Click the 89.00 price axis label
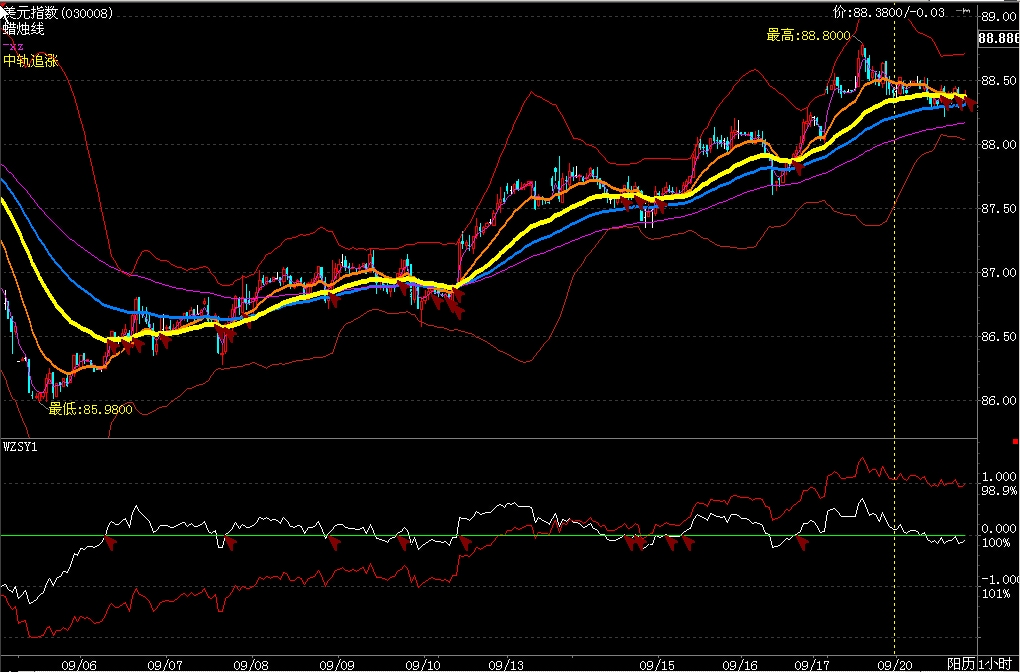Screen dimensions: 1020x672 click(999, 16)
